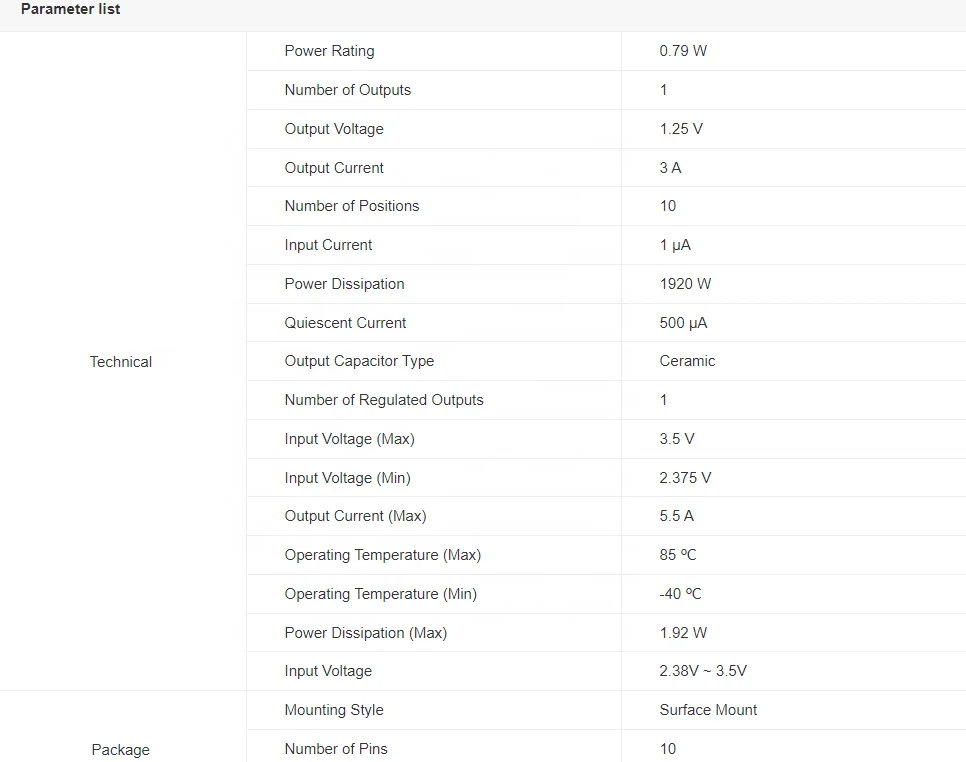Select the Power Rating label

point(329,51)
